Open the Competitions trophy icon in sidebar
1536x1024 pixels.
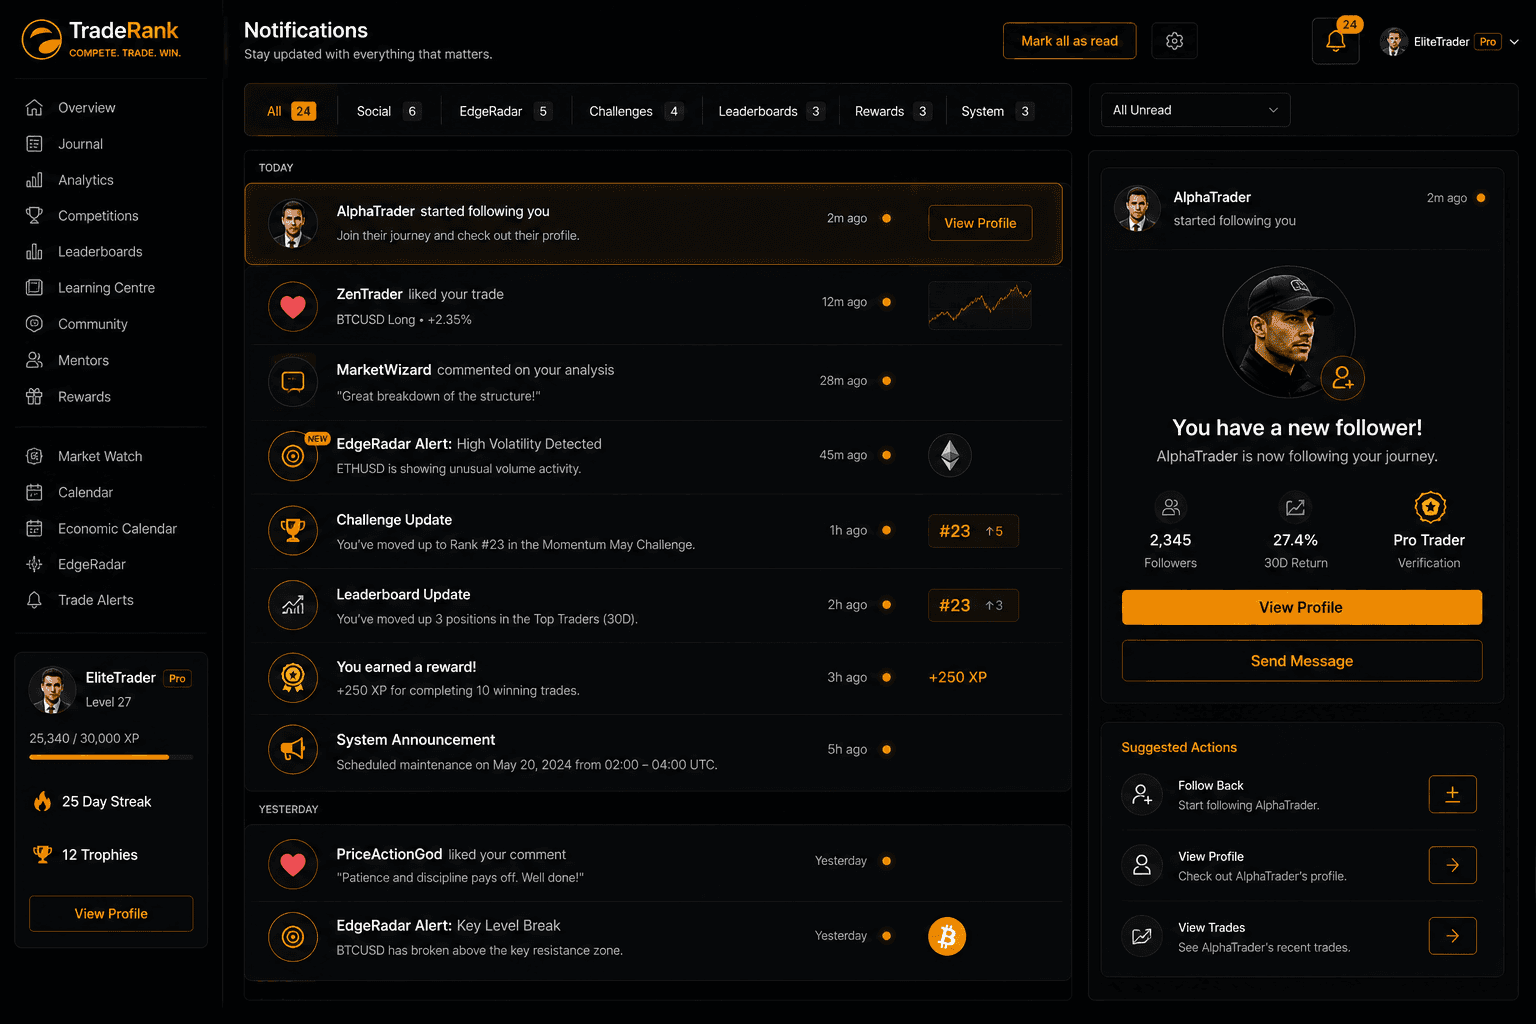[x=34, y=215]
